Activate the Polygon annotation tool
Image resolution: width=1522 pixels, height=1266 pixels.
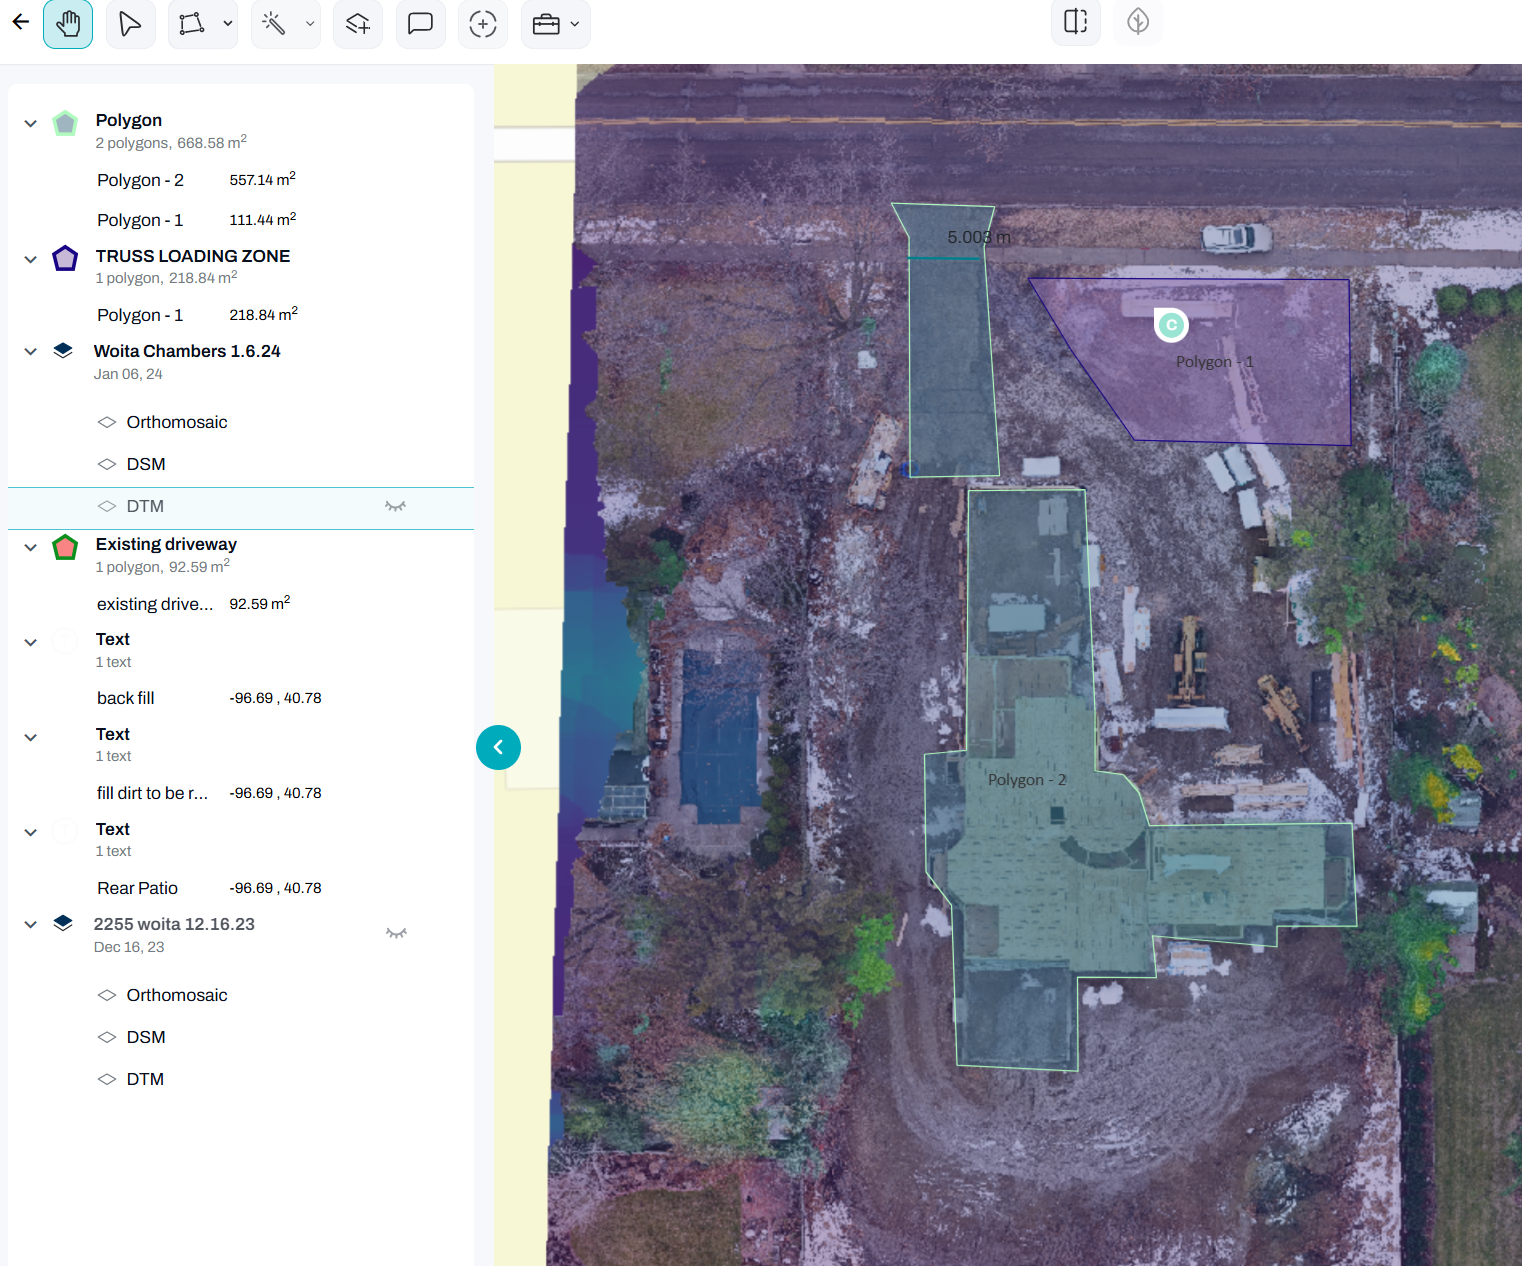click(194, 24)
